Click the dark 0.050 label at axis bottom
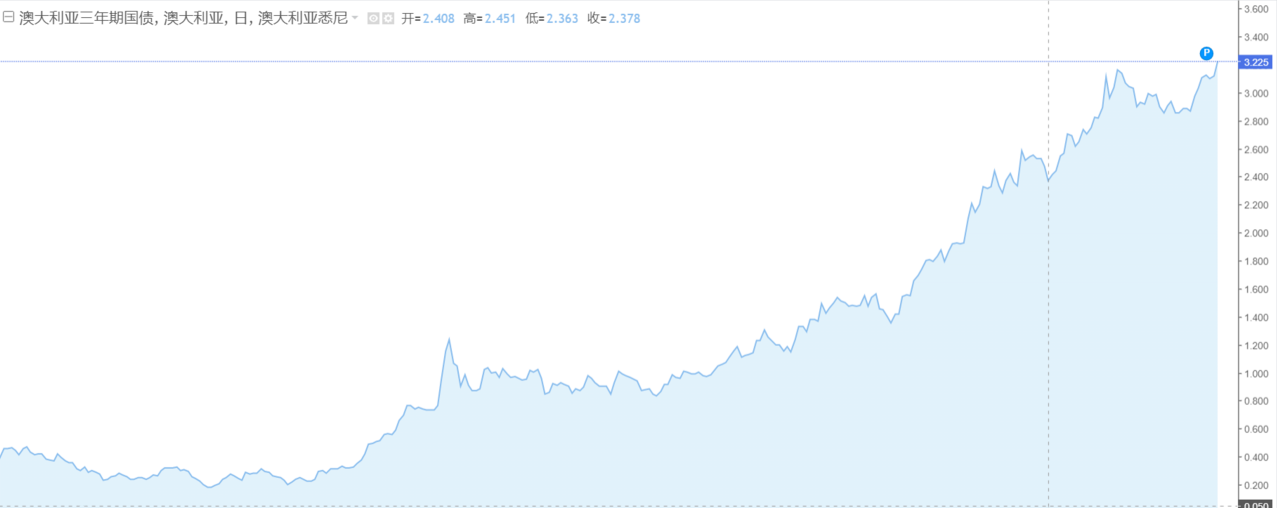This screenshot has height=508, width=1277. (x=1255, y=503)
